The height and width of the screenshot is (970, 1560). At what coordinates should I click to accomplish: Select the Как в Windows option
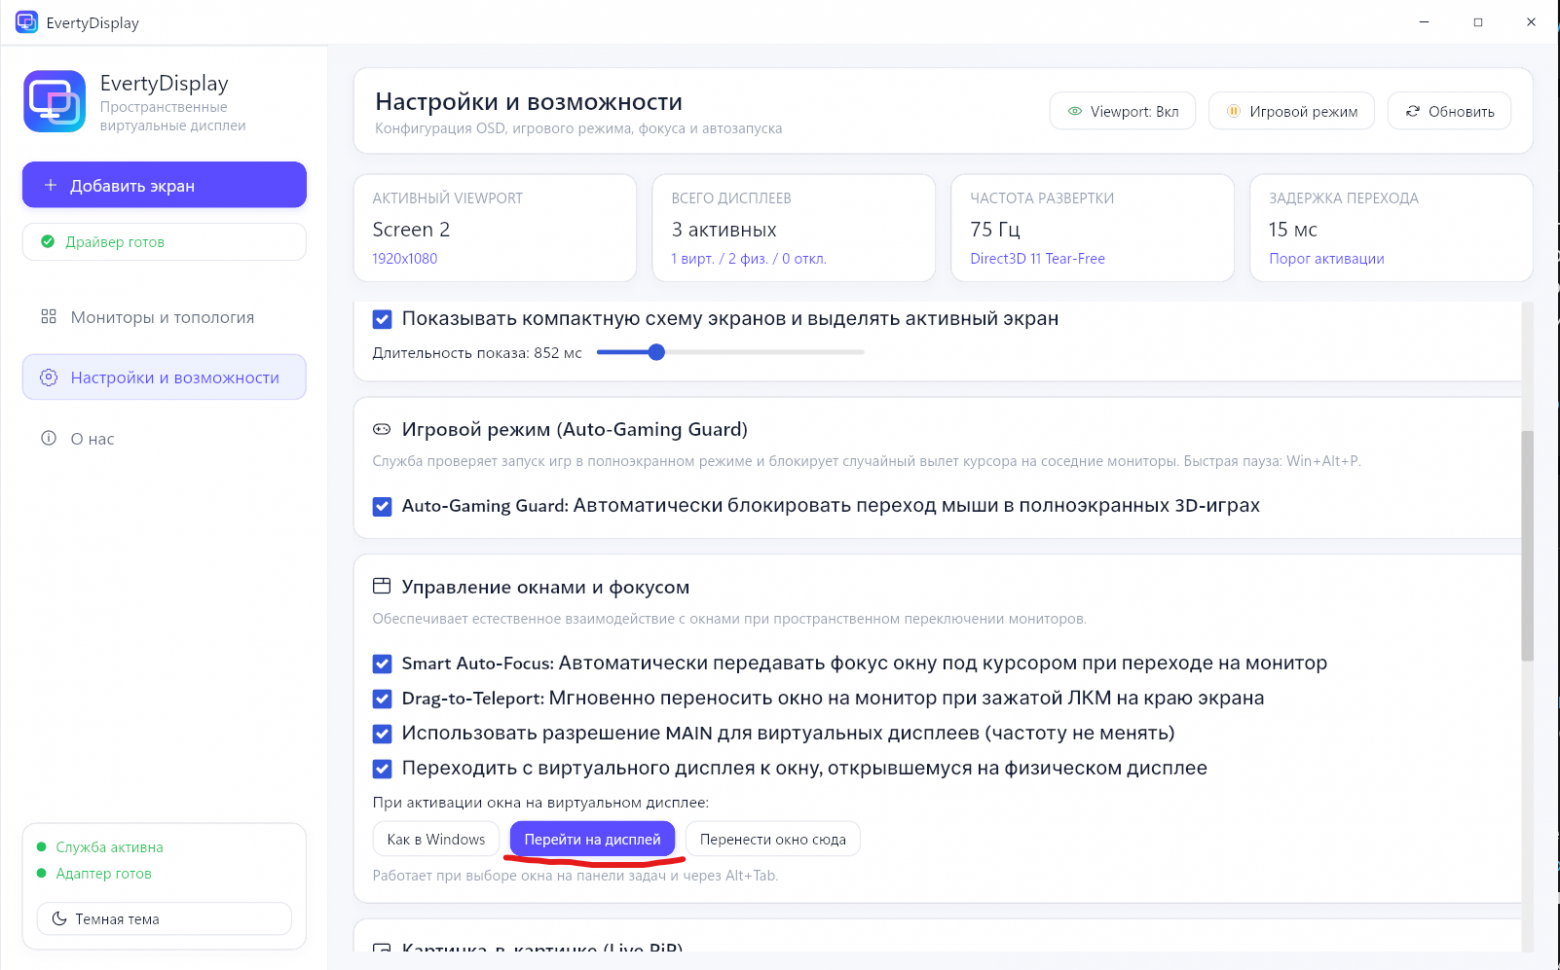436,839
